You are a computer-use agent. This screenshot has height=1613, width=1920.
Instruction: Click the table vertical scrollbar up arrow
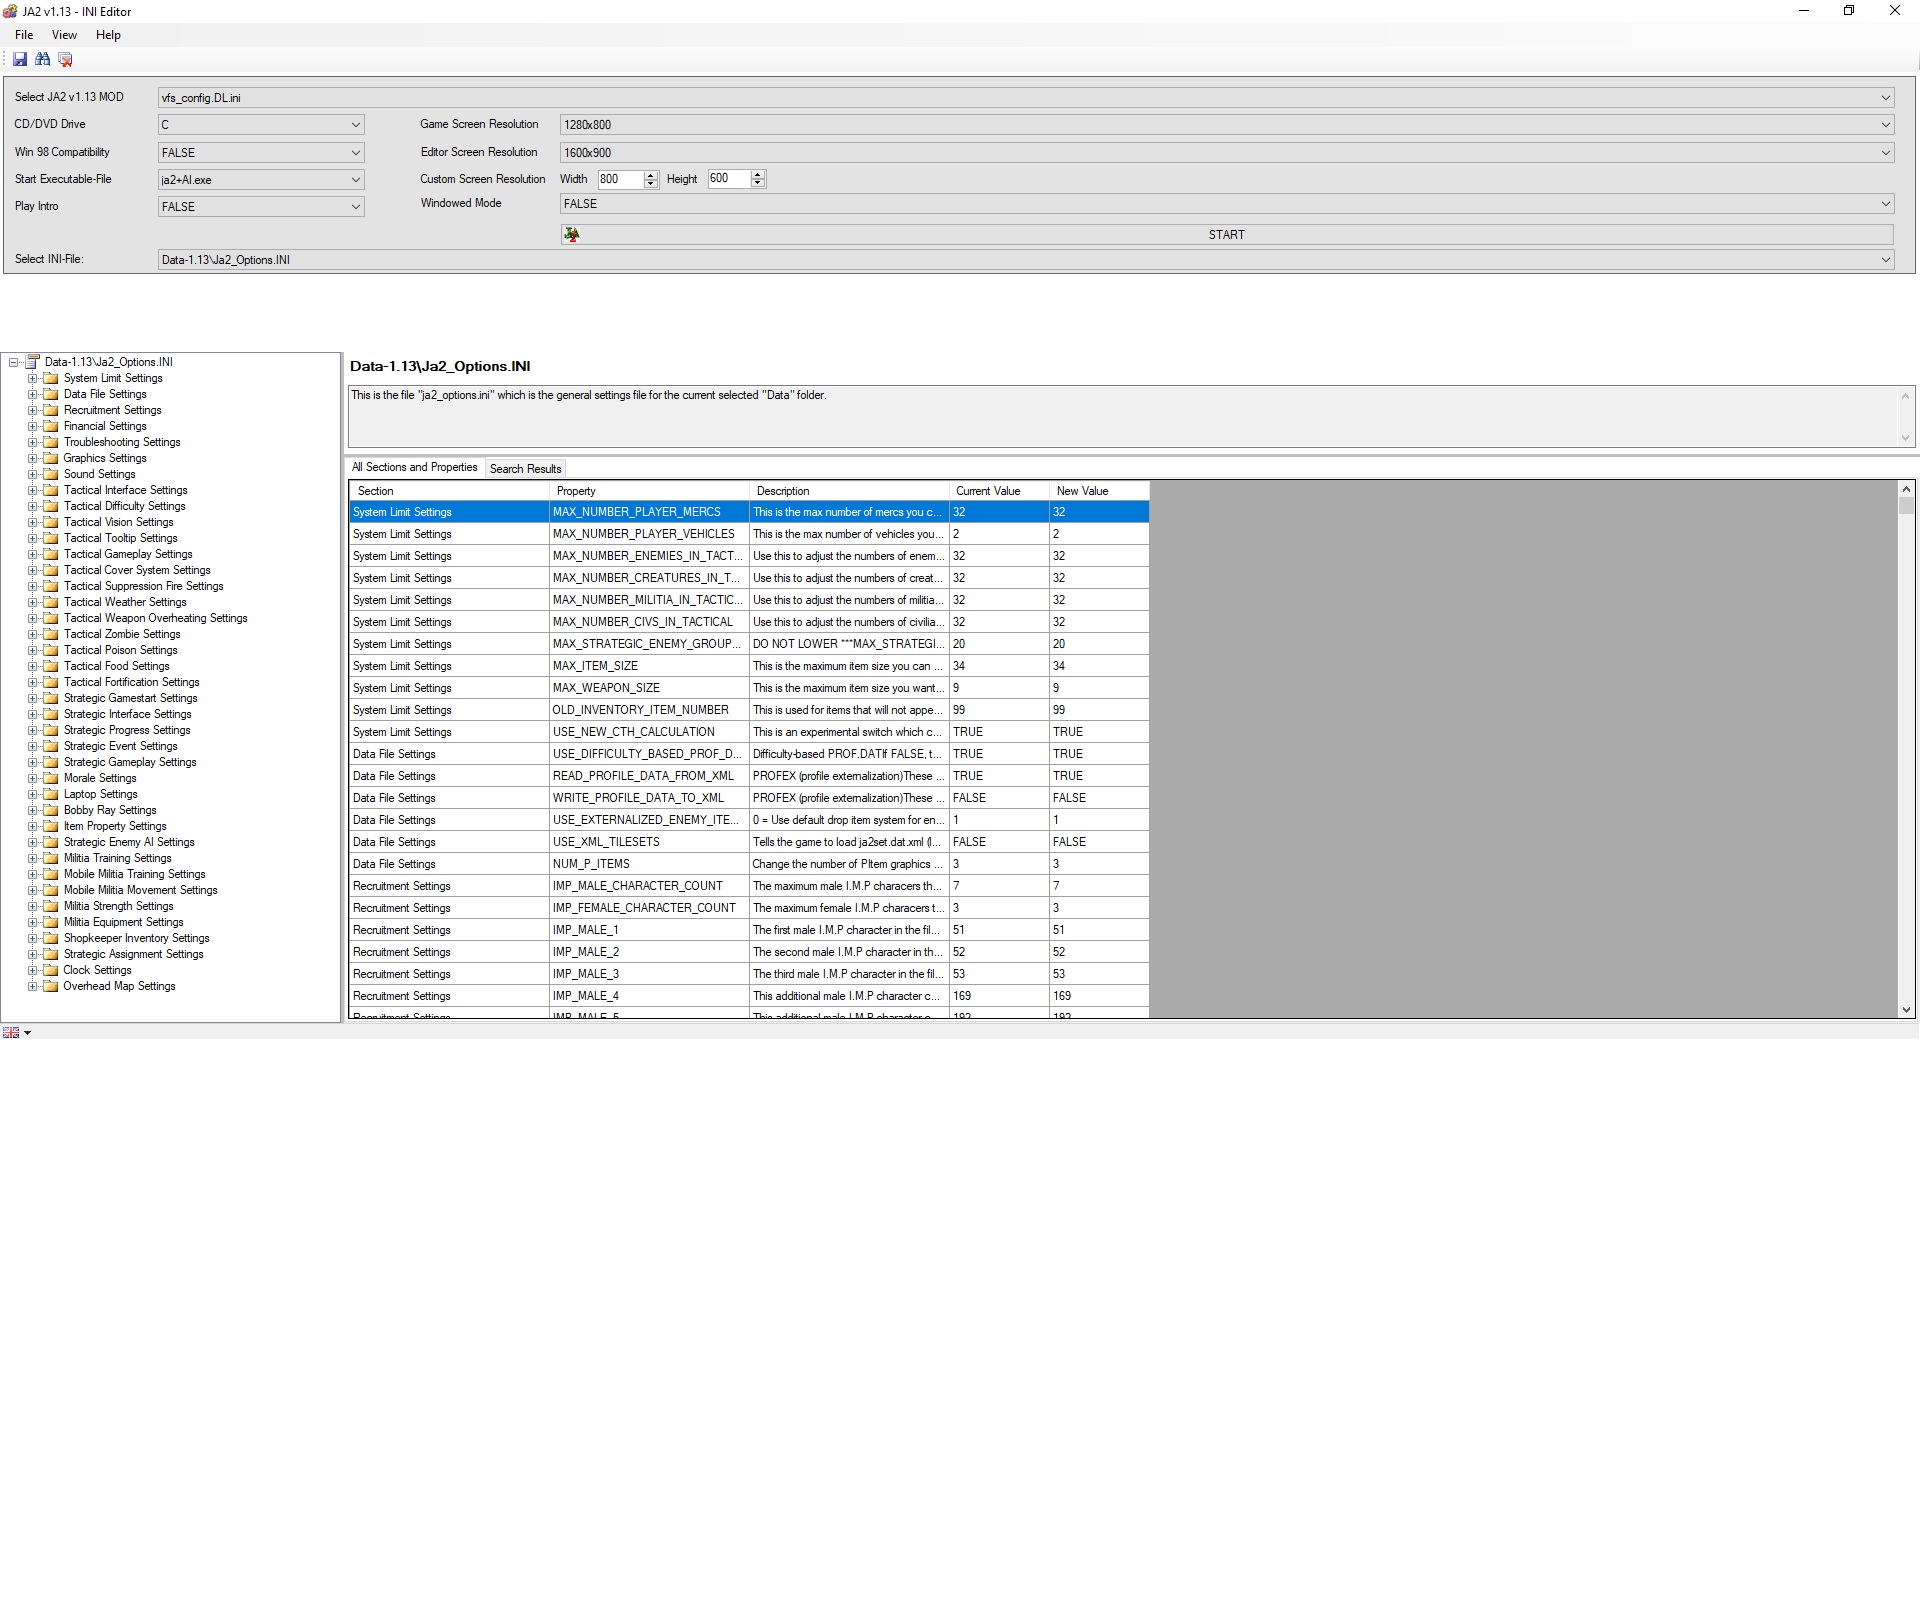(x=1906, y=490)
